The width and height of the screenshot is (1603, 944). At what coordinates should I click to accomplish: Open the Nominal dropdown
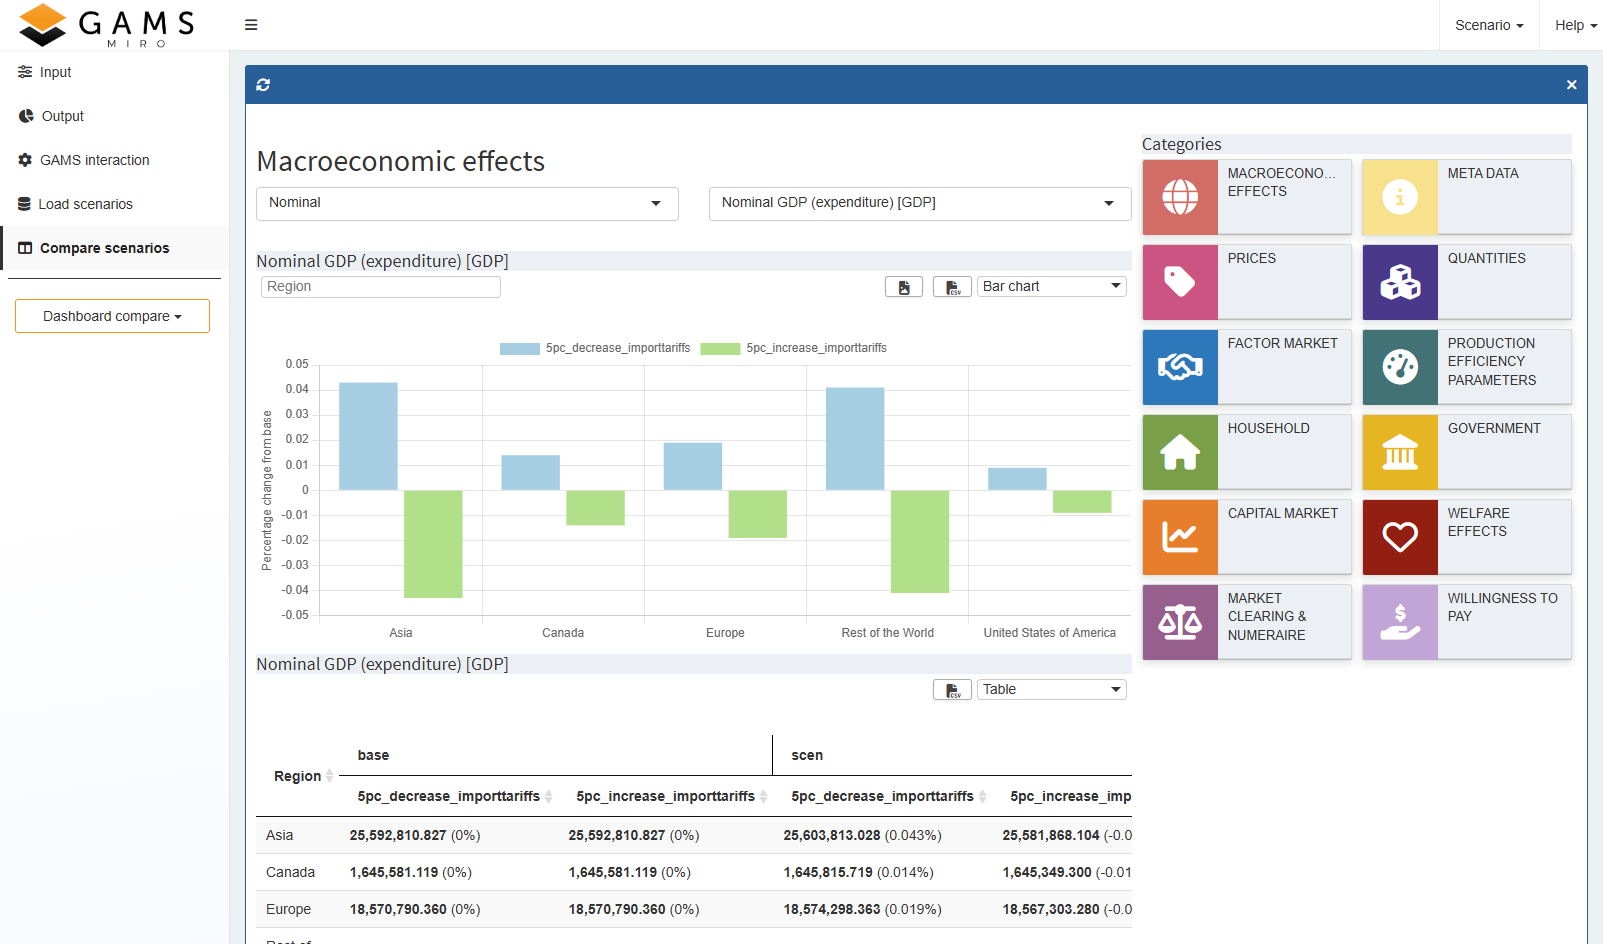(x=467, y=203)
